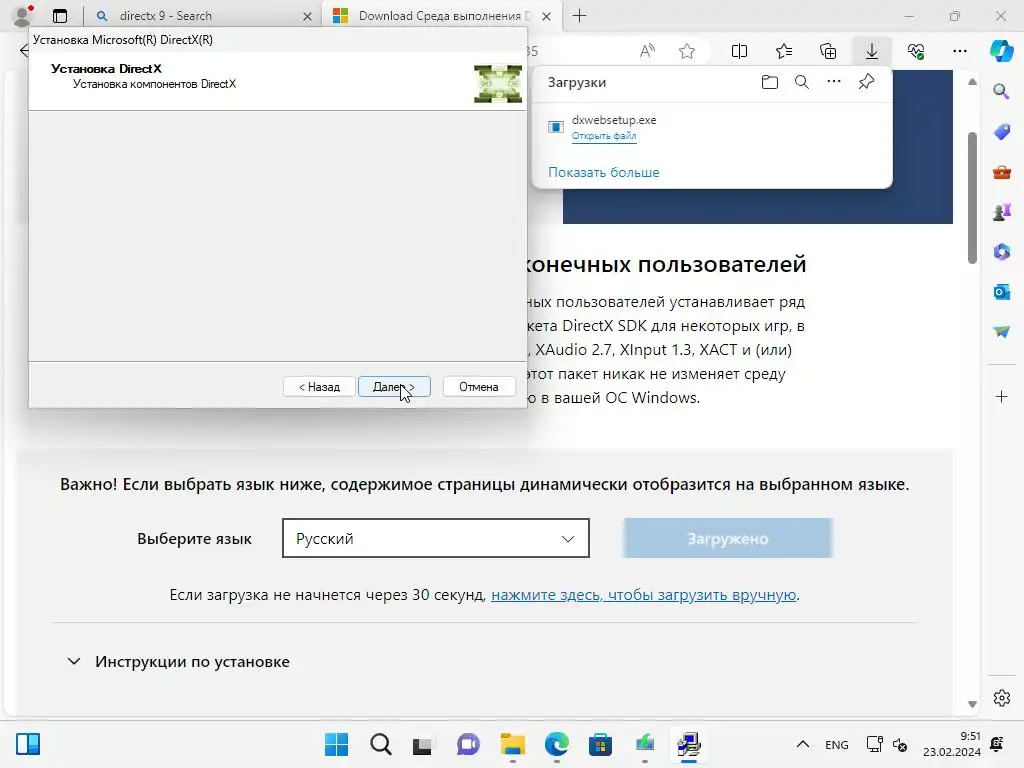The width and height of the screenshot is (1024, 768).
Task: Open sidebar Microsoft 365 icon
Action: point(1002,251)
